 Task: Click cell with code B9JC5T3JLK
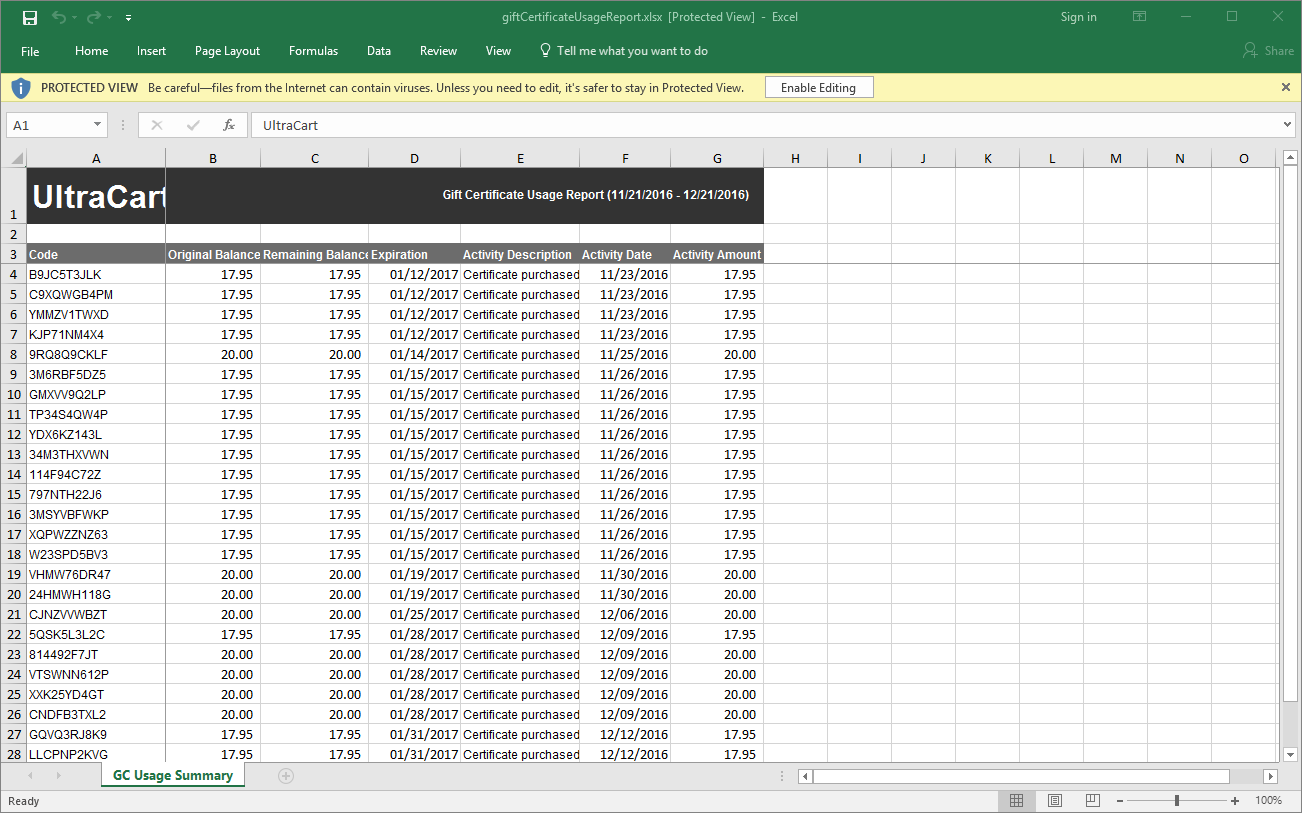click(x=96, y=274)
